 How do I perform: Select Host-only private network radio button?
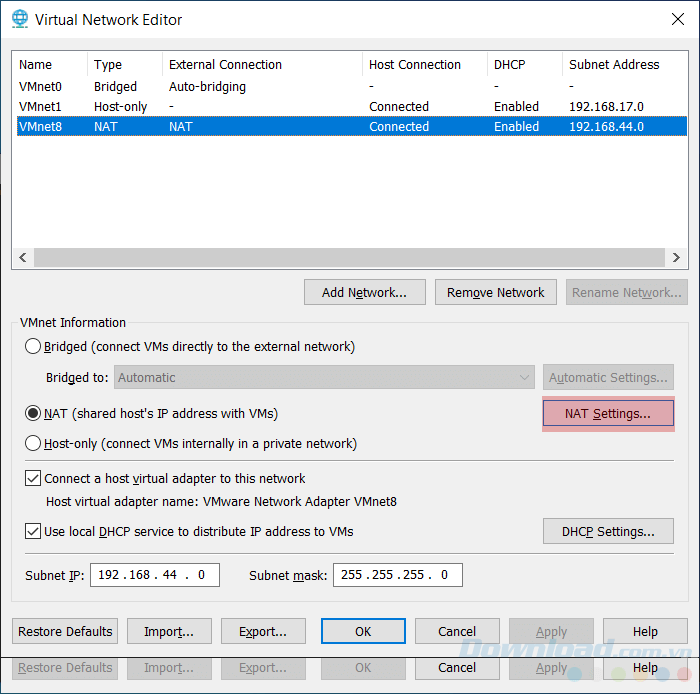point(33,443)
